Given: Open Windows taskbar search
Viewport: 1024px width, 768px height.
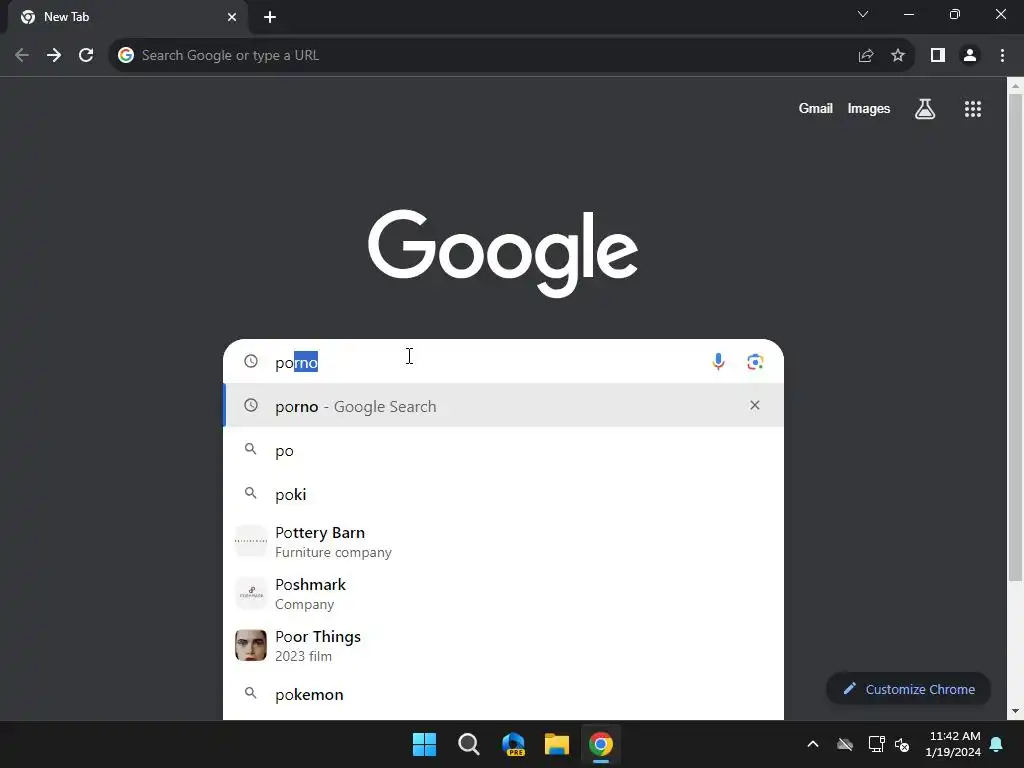Looking at the screenshot, I should [468, 744].
